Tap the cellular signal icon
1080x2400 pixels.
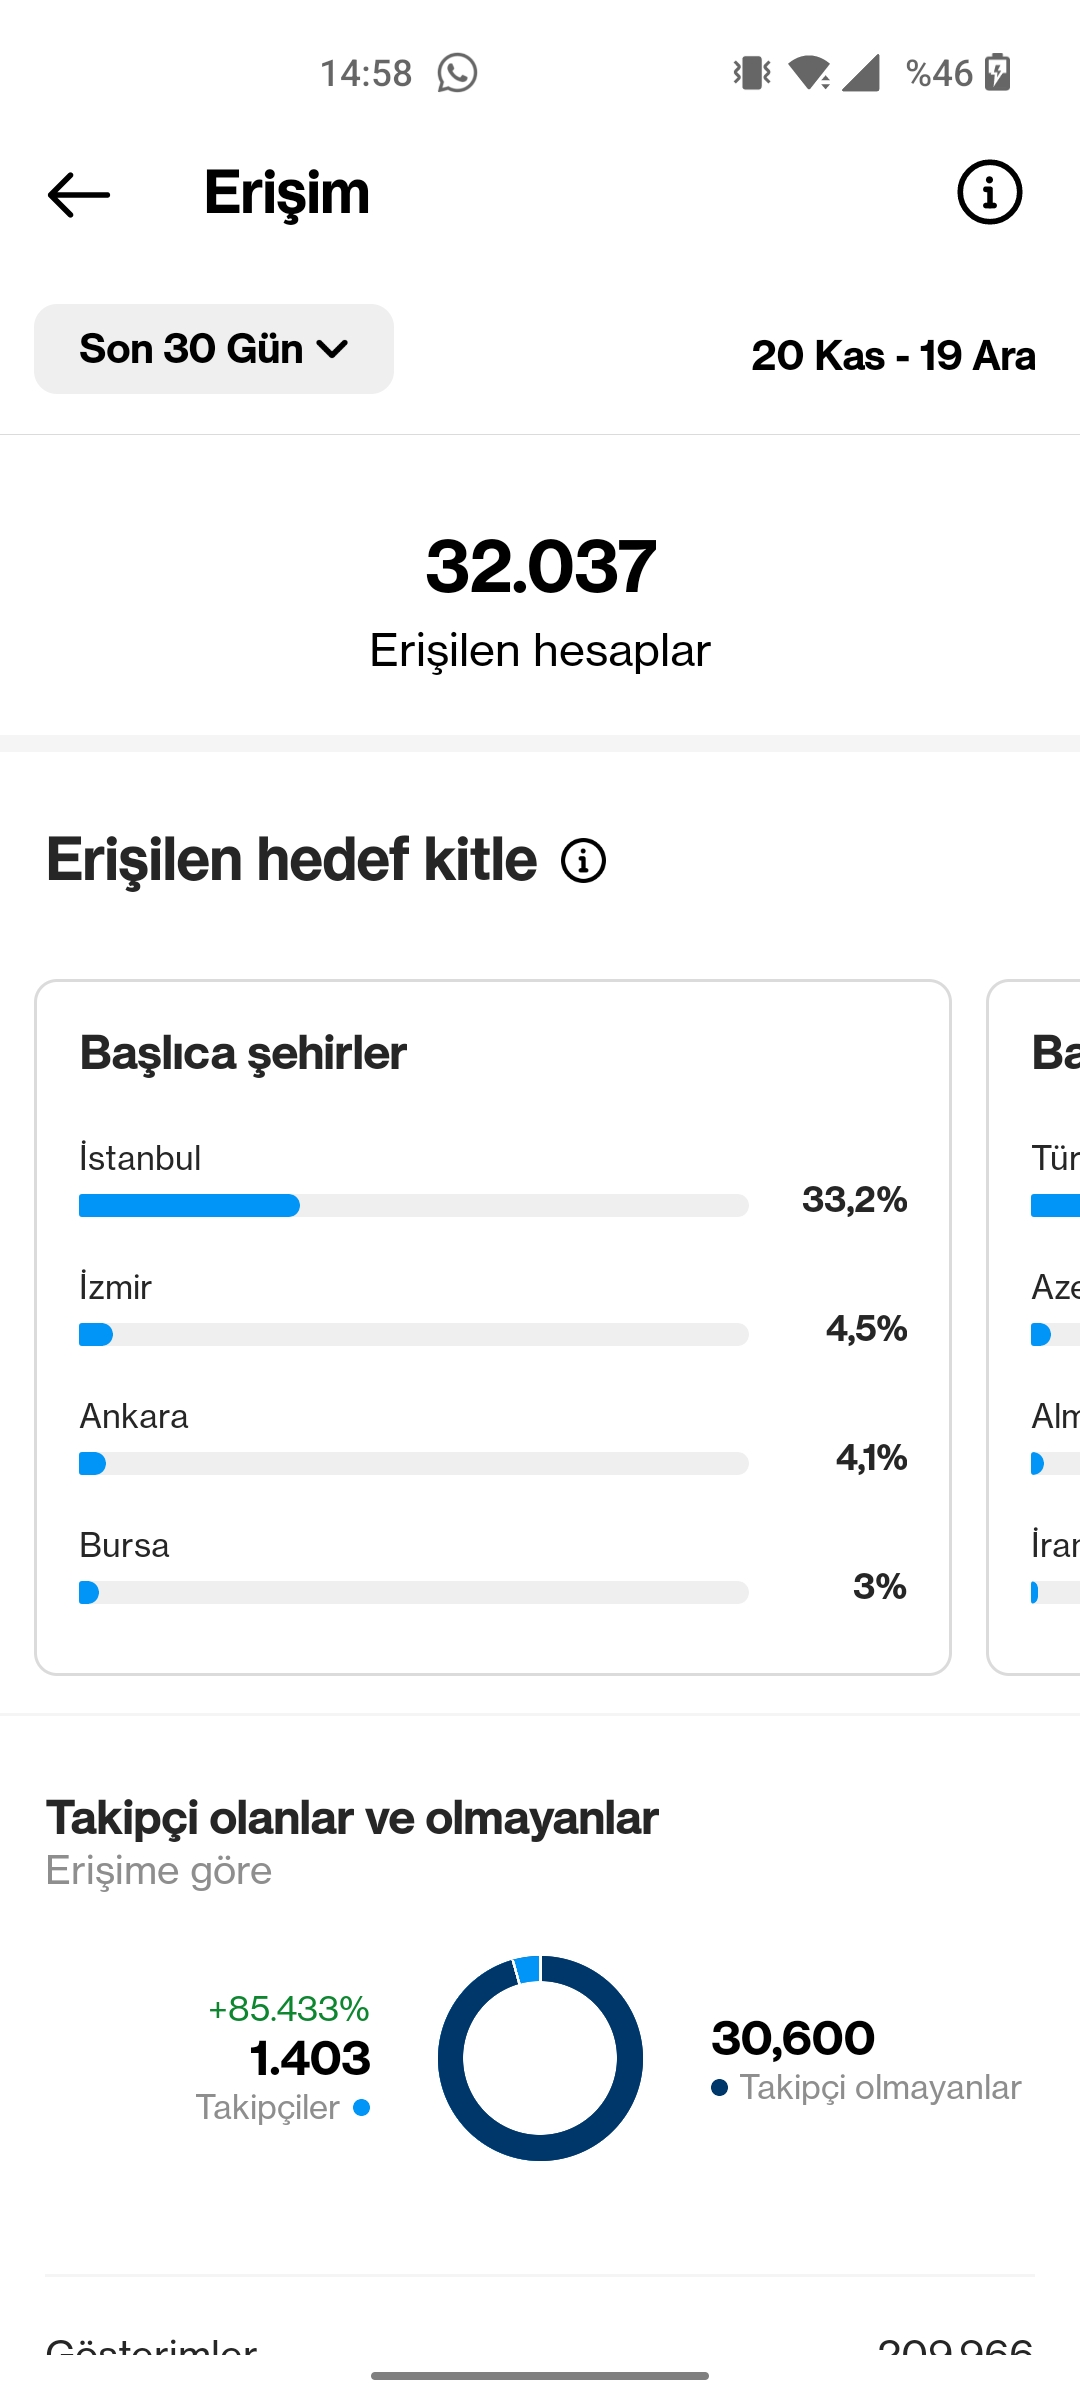[x=860, y=73]
